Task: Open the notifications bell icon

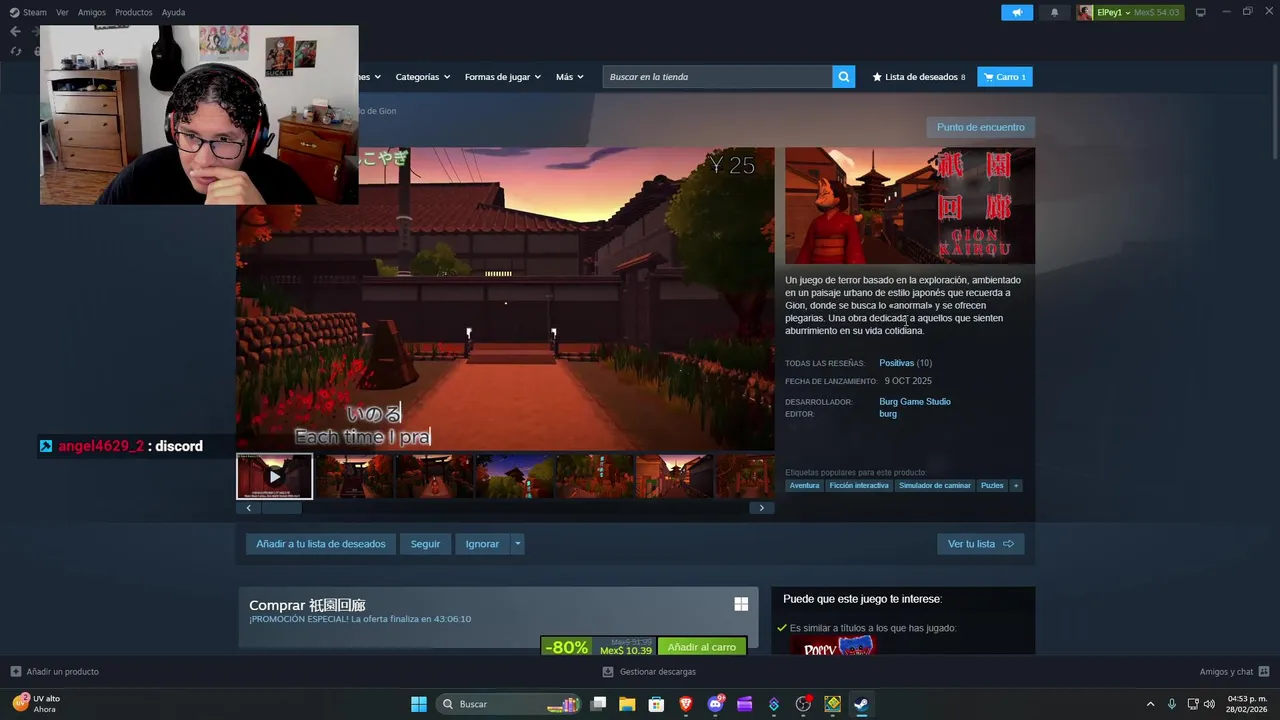Action: (1054, 12)
